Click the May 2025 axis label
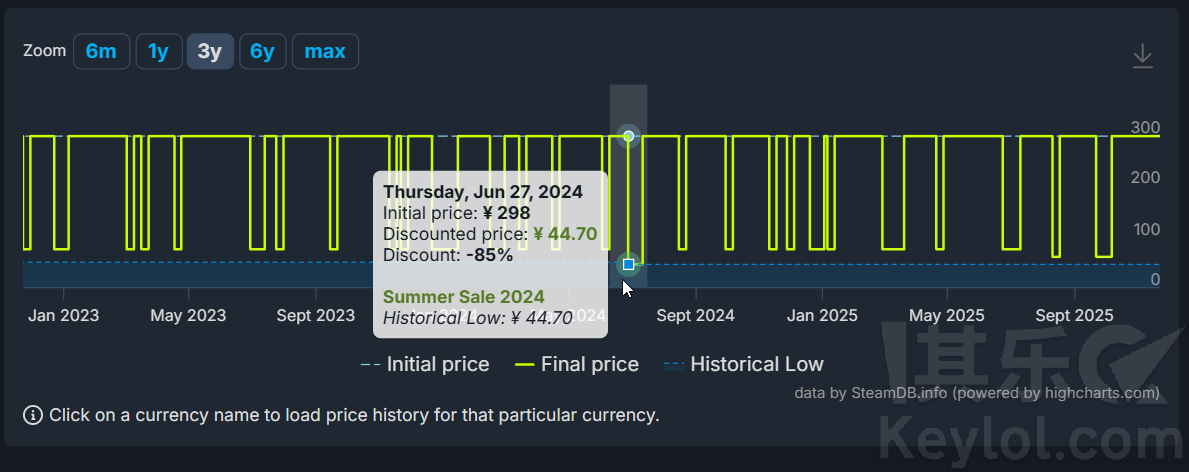Image resolution: width=1189 pixels, height=472 pixels. 946,316
